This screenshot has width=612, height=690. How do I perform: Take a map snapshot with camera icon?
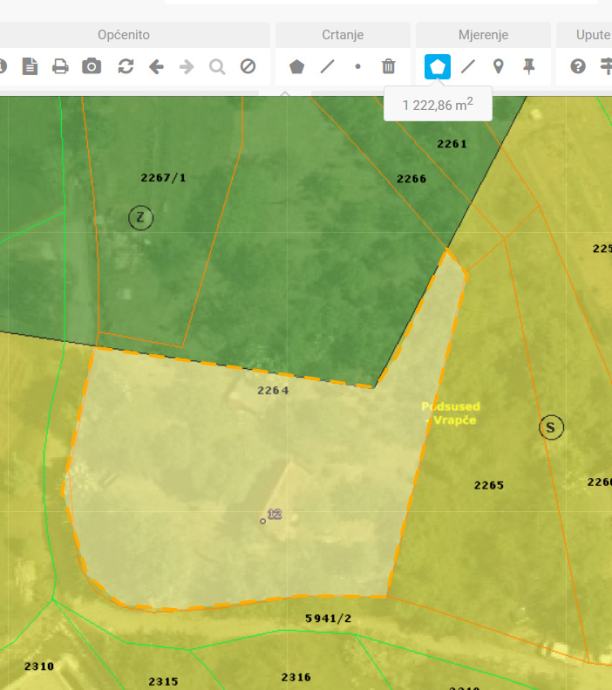coord(92,66)
